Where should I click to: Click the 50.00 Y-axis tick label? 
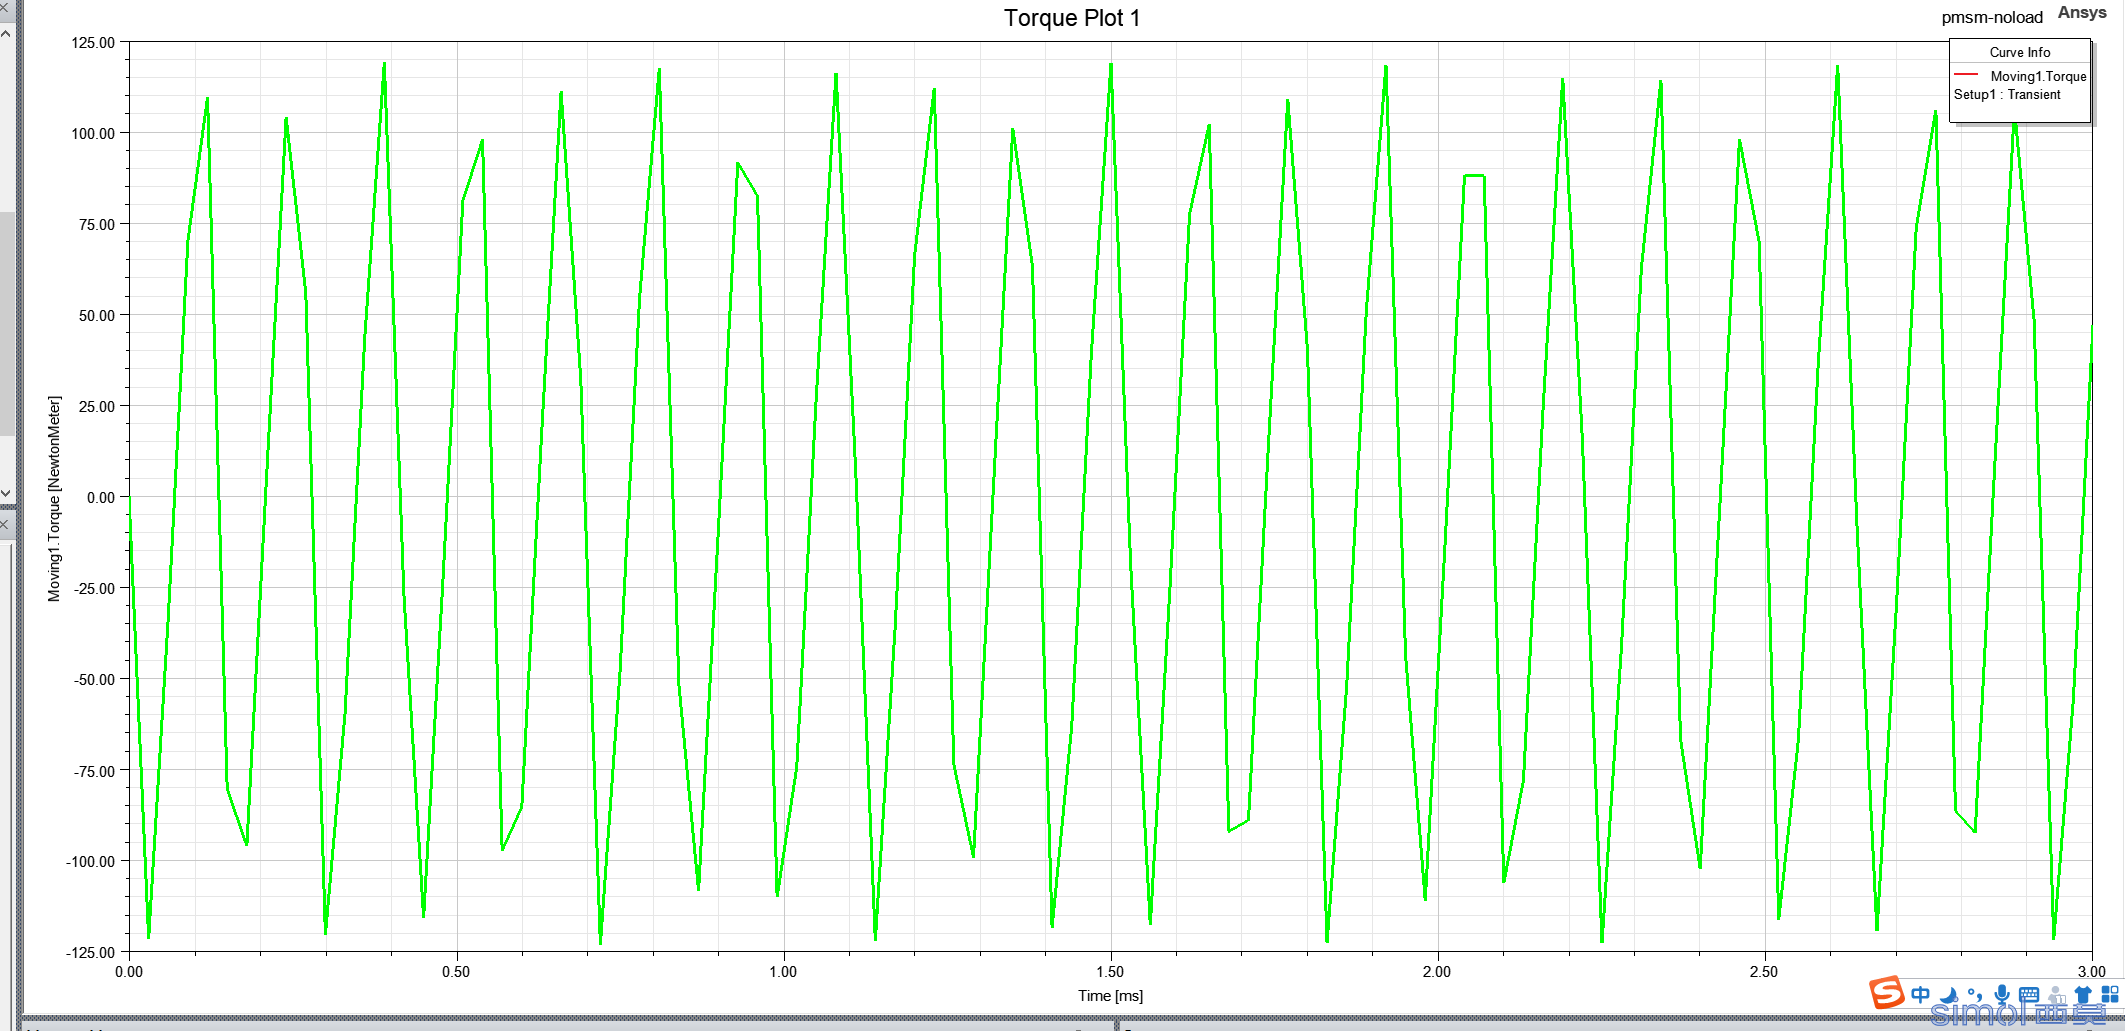click(x=97, y=316)
